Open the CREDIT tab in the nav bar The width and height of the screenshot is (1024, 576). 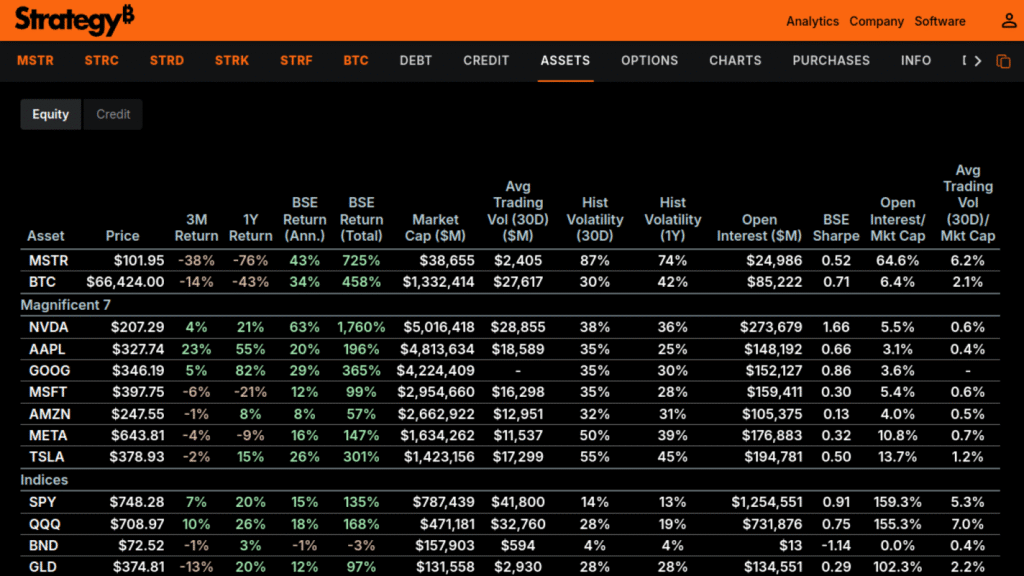[x=486, y=61]
